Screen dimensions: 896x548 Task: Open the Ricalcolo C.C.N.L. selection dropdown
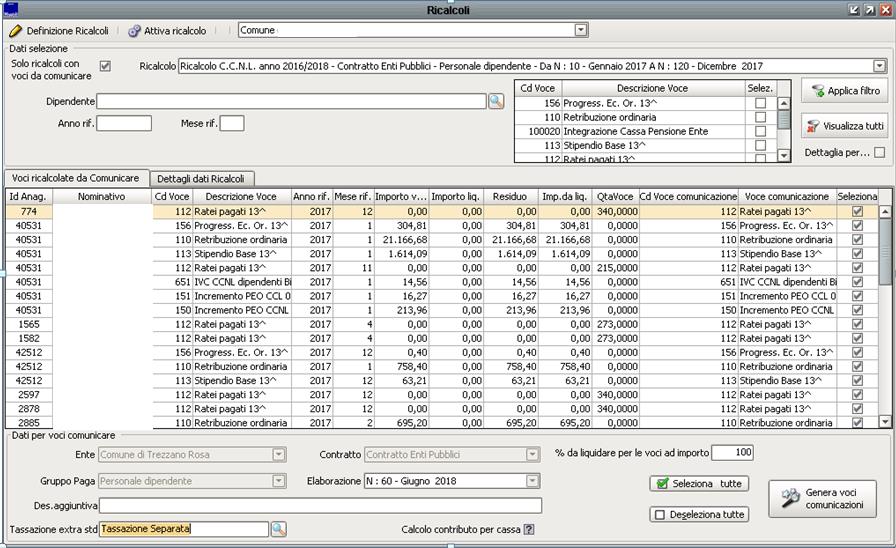click(x=879, y=66)
